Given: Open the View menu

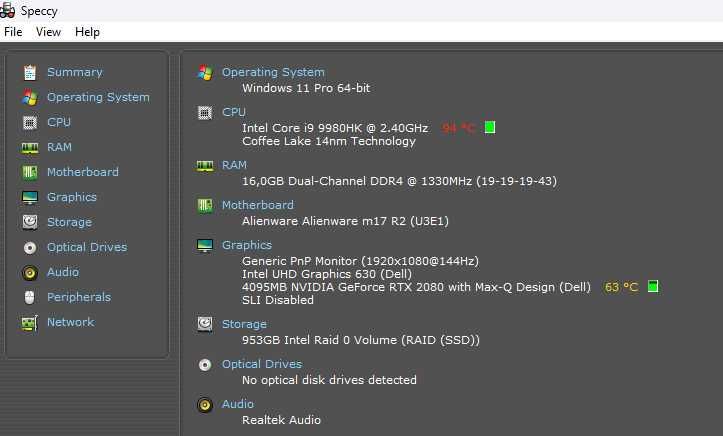Looking at the screenshot, I should (48, 32).
